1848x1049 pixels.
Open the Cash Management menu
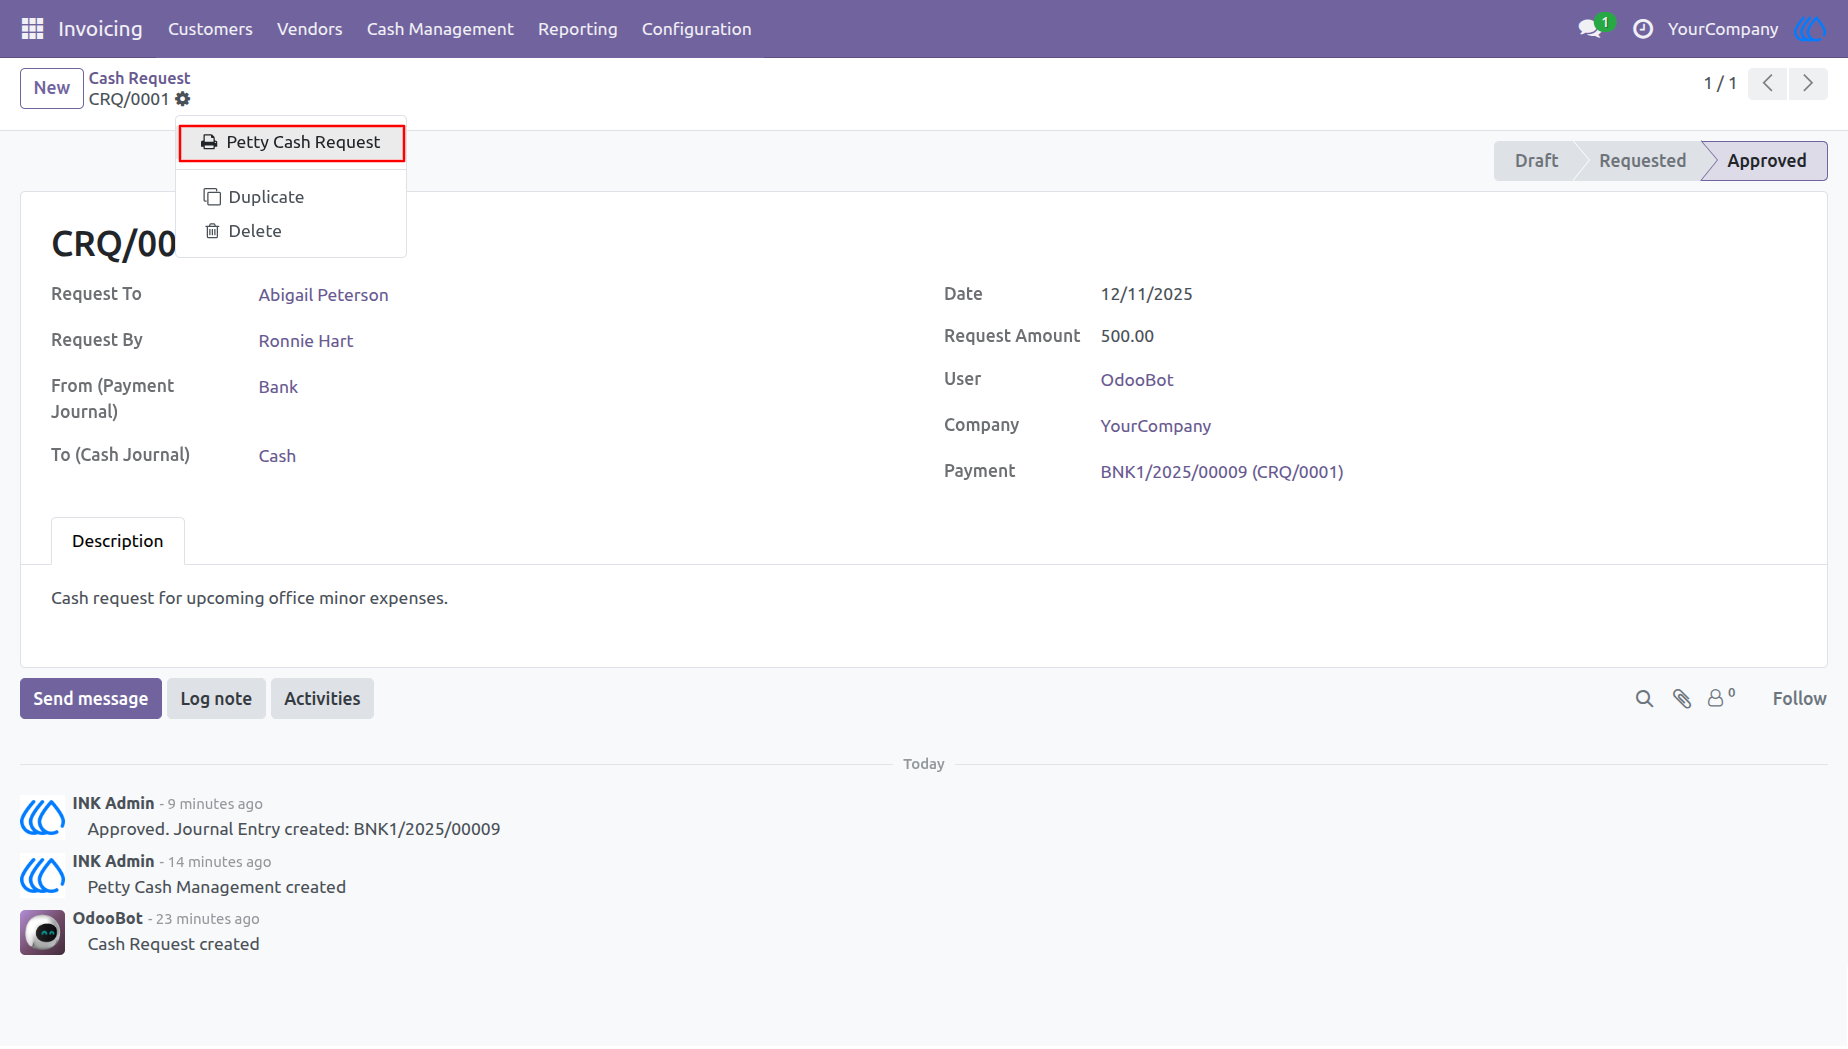click(440, 29)
